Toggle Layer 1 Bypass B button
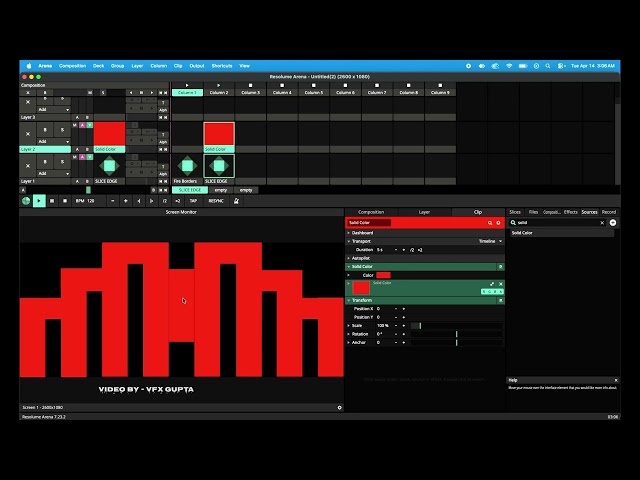 (x=45, y=162)
